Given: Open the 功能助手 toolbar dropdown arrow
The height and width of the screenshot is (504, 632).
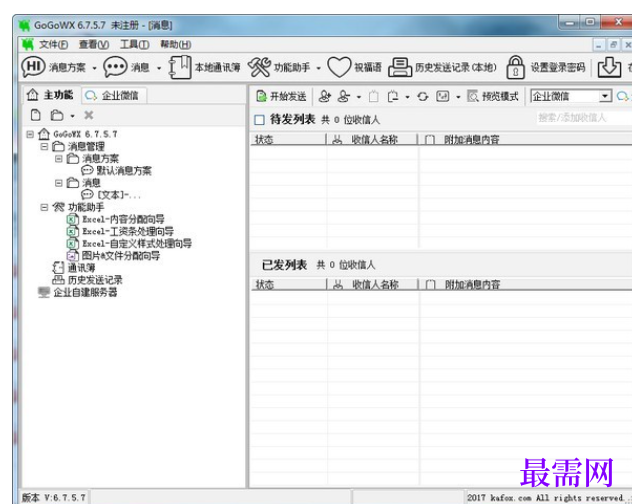Looking at the screenshot, I should pos(318,68).
